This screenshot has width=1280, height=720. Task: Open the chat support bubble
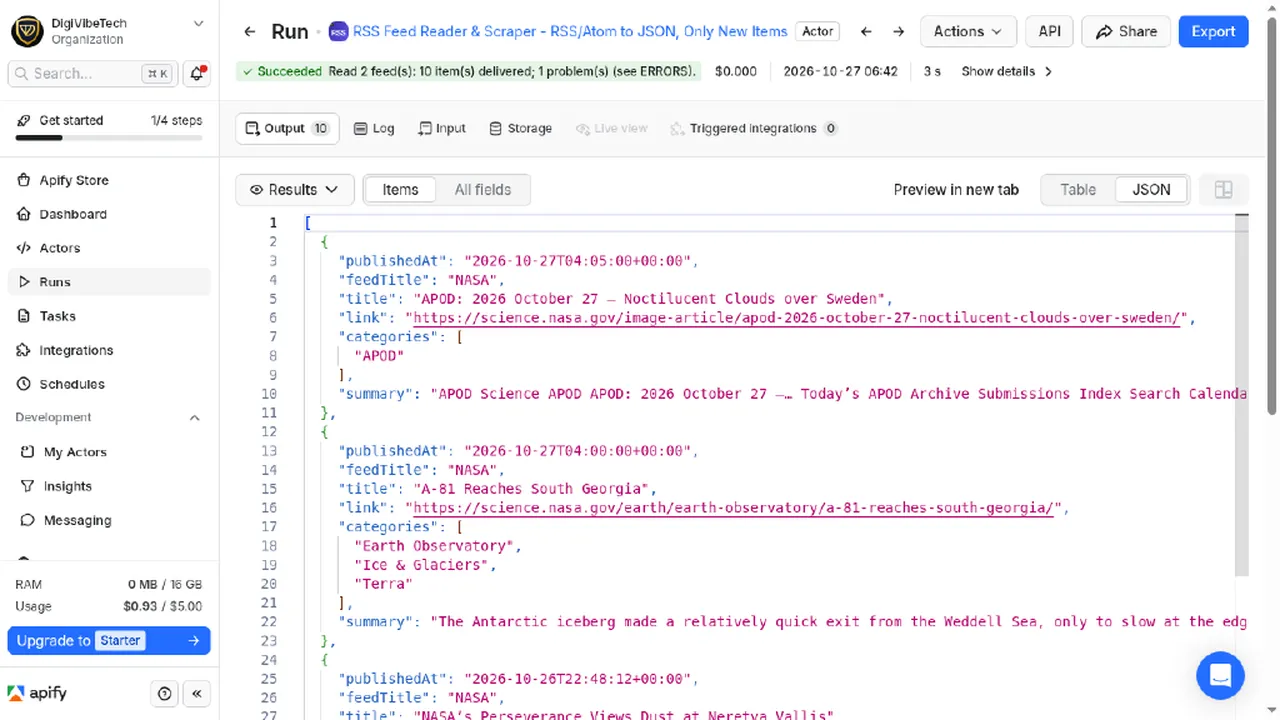1220,675
